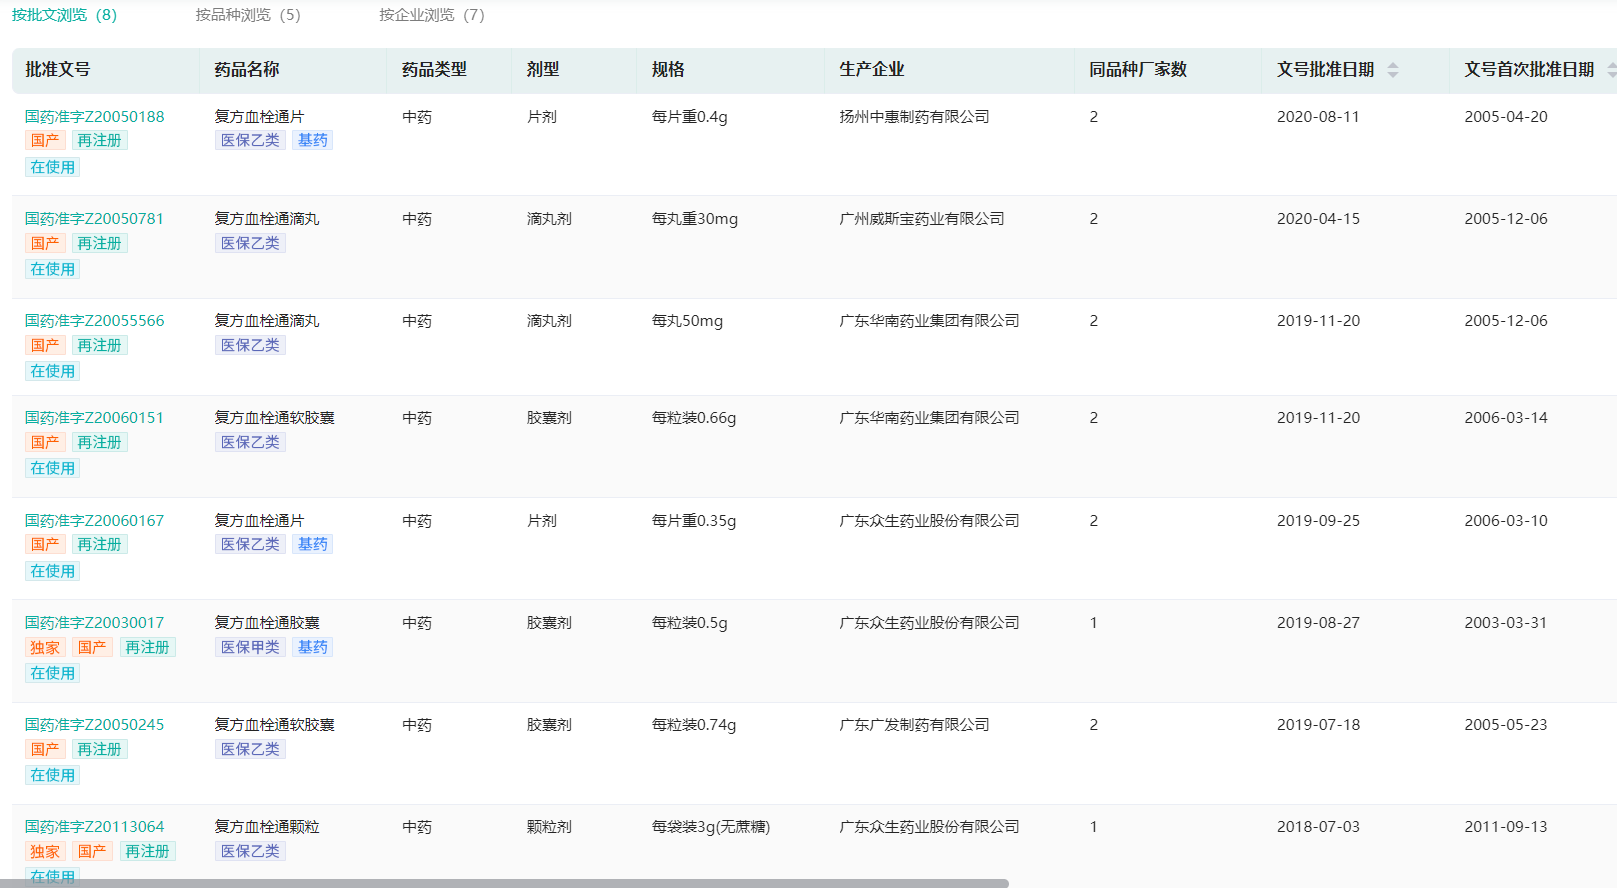Click manufacturer 广东广发制药有限公司
Viewport: 1617px width, 888px height.
click(914, 725)
